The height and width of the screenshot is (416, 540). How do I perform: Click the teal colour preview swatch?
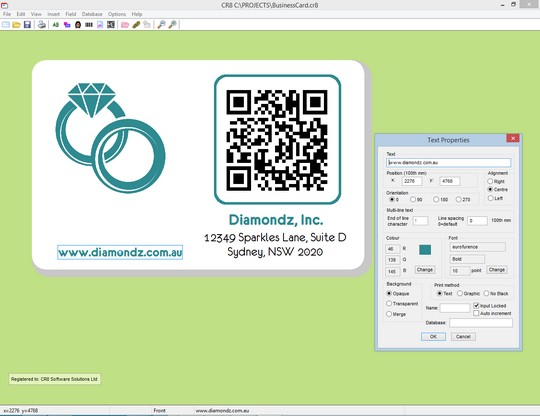click(425, 250)
